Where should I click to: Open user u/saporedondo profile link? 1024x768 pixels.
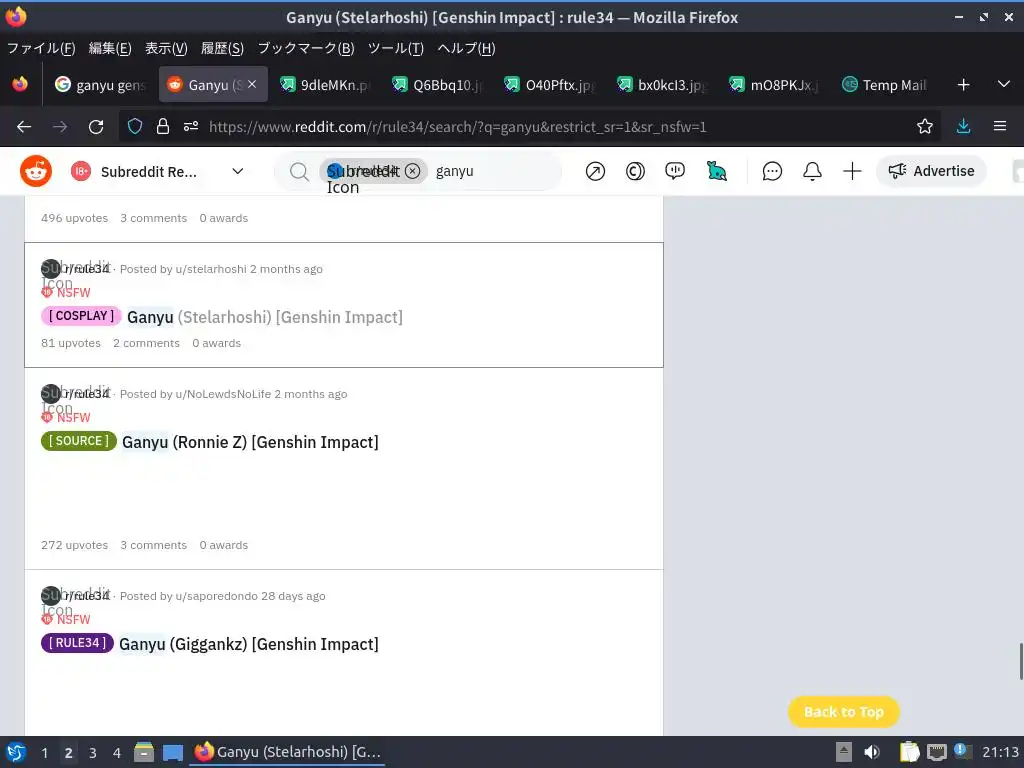point(216,596)
